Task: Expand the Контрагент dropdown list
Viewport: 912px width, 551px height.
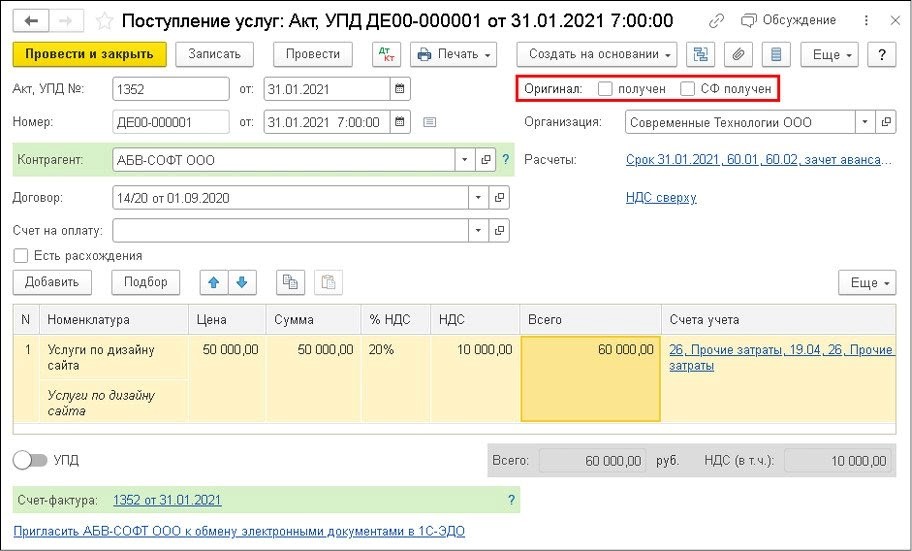Action: [x=463, y=160]
